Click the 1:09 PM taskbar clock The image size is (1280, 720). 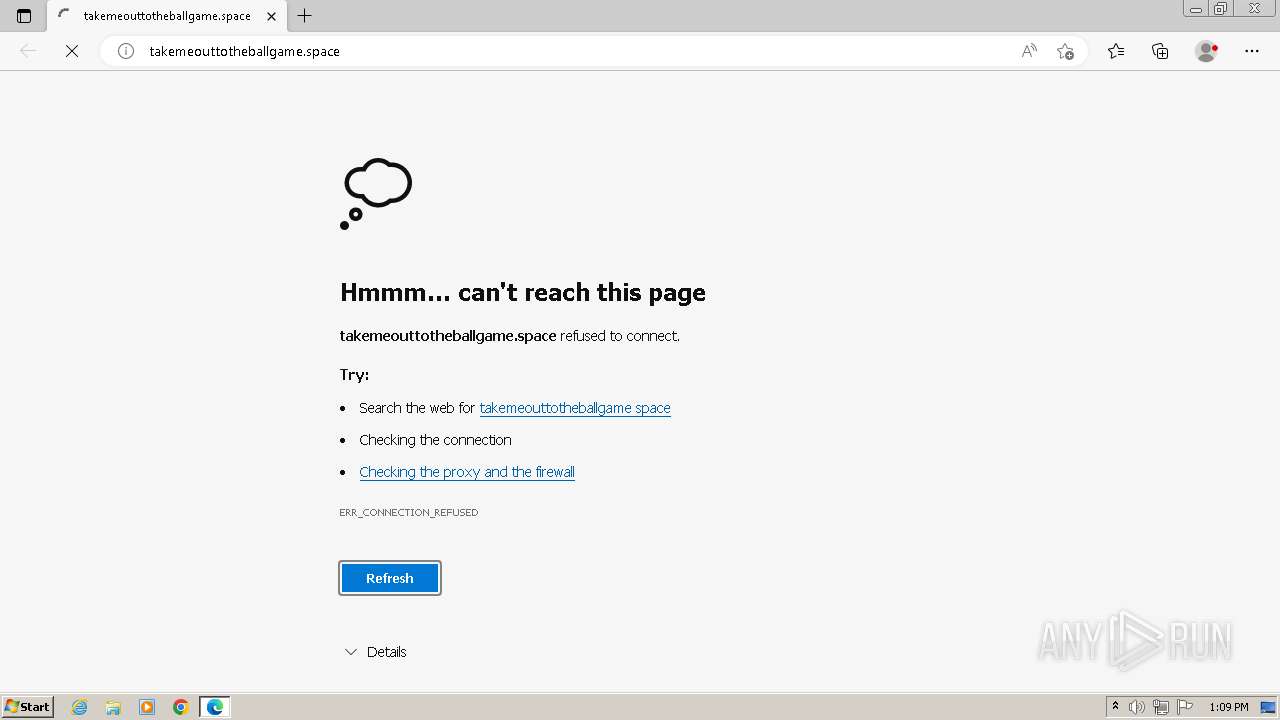click(1229, 707)
